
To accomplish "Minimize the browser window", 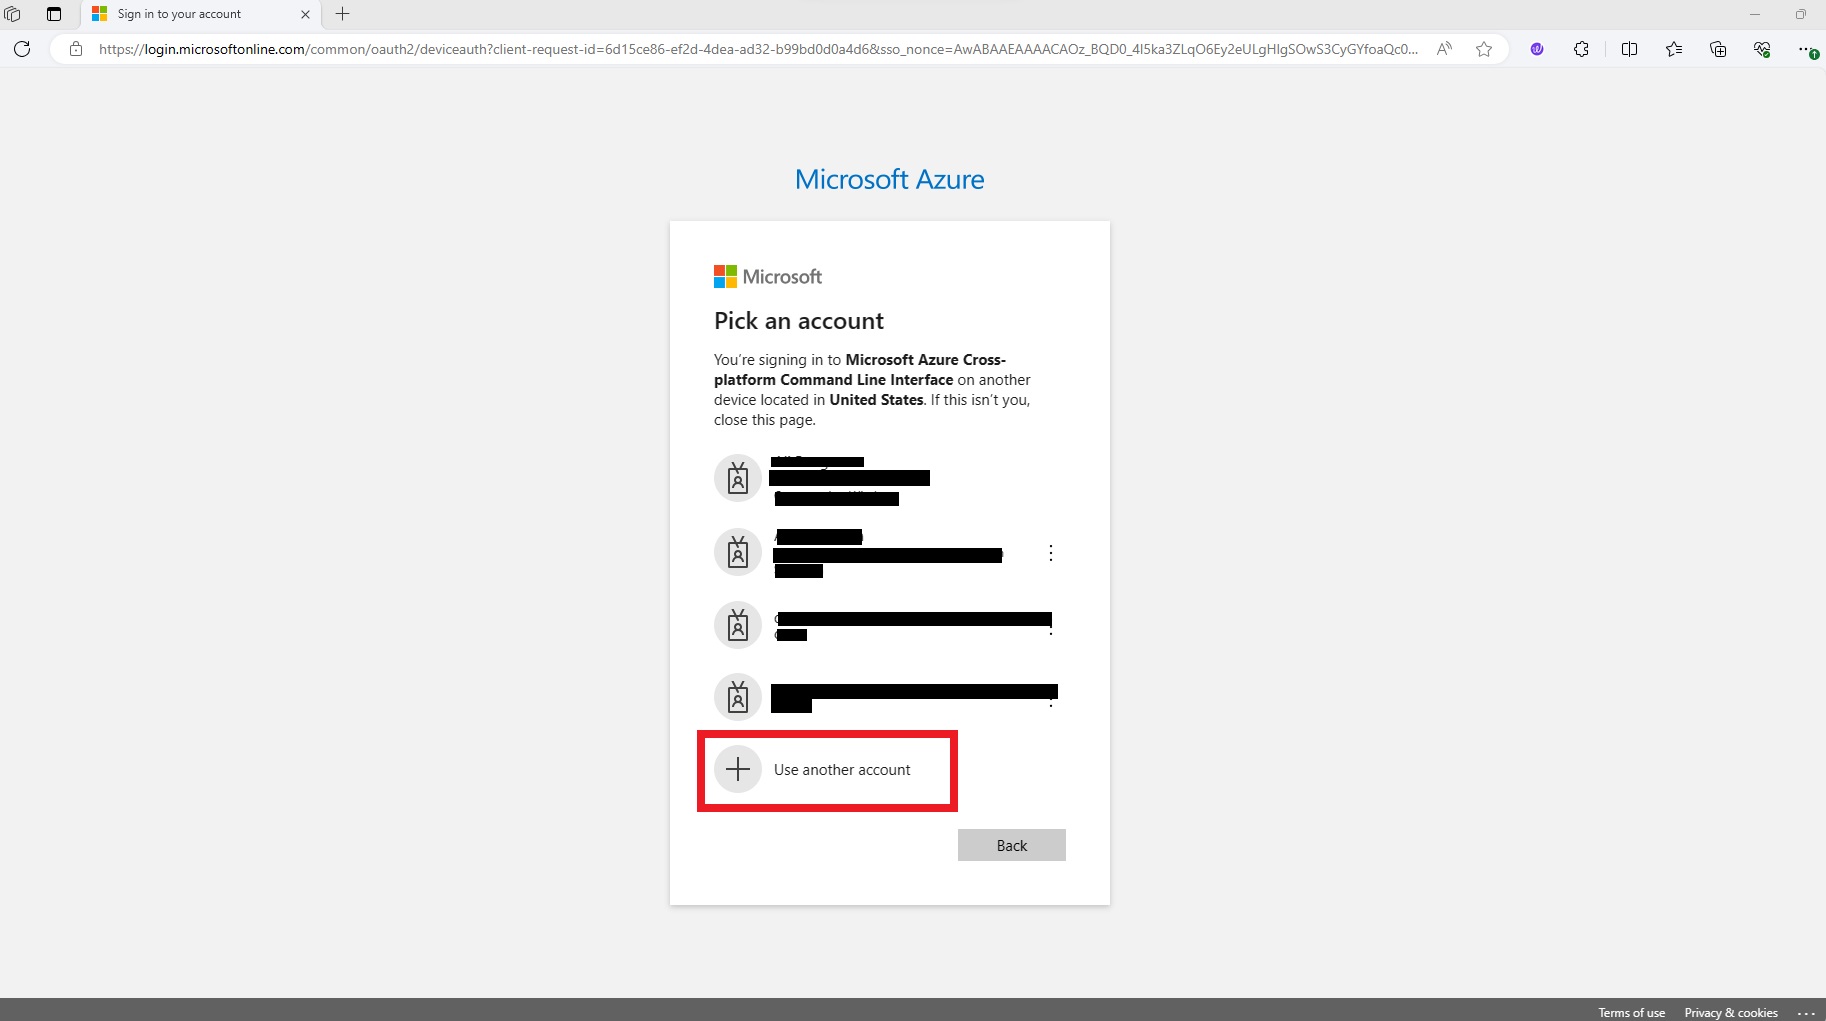I will click(1754, 14).
